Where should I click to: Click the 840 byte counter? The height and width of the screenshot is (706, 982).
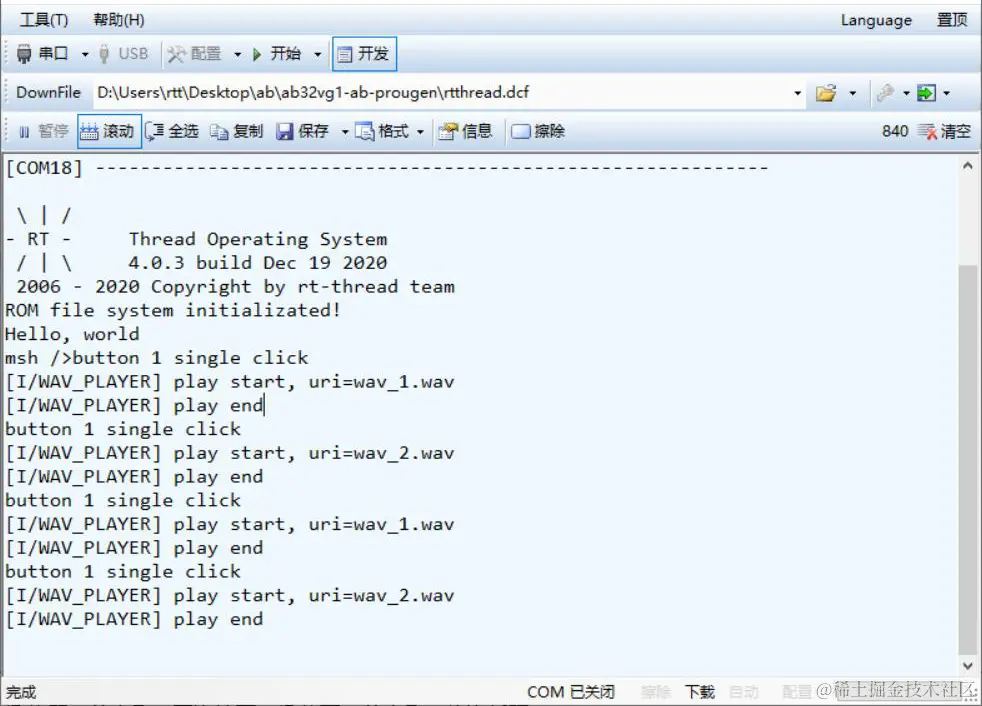click(895, 131)
